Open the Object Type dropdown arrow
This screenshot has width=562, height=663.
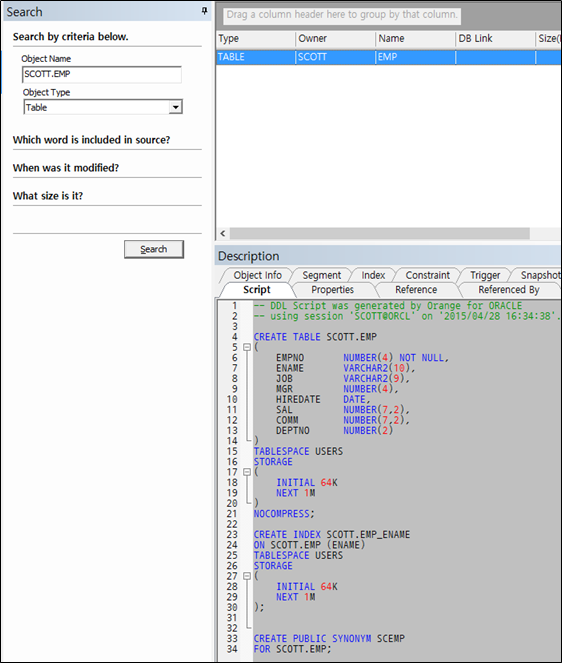[175, 107]
